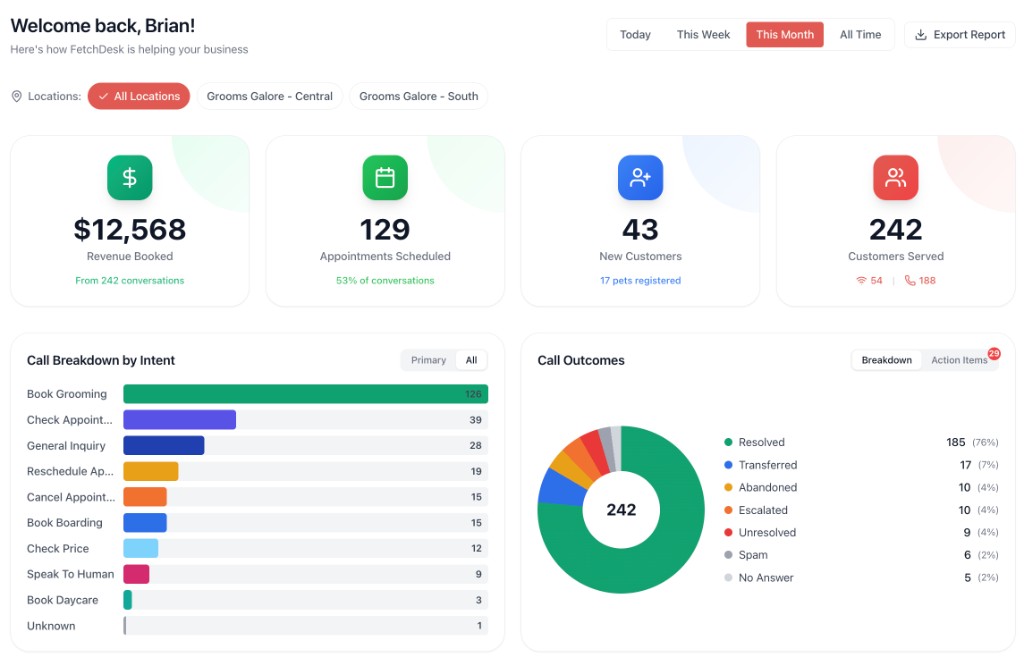Click the download icon on Export Report button
Viewport: 1024px width, 666px height.
921,34
